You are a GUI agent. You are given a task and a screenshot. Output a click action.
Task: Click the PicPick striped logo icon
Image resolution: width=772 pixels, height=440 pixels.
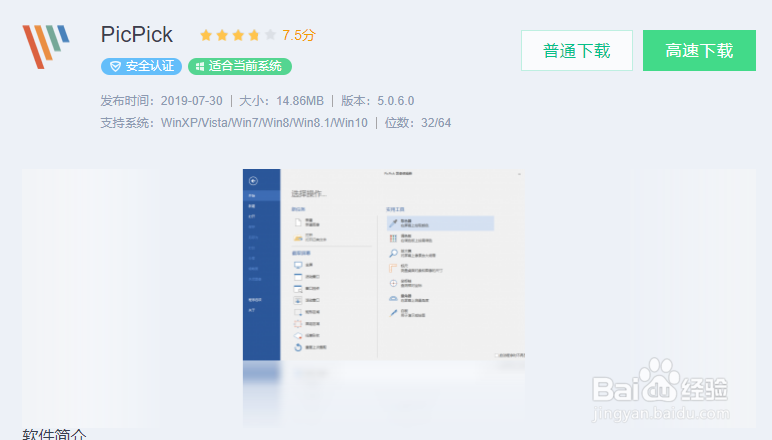click(x=46, y=47)
